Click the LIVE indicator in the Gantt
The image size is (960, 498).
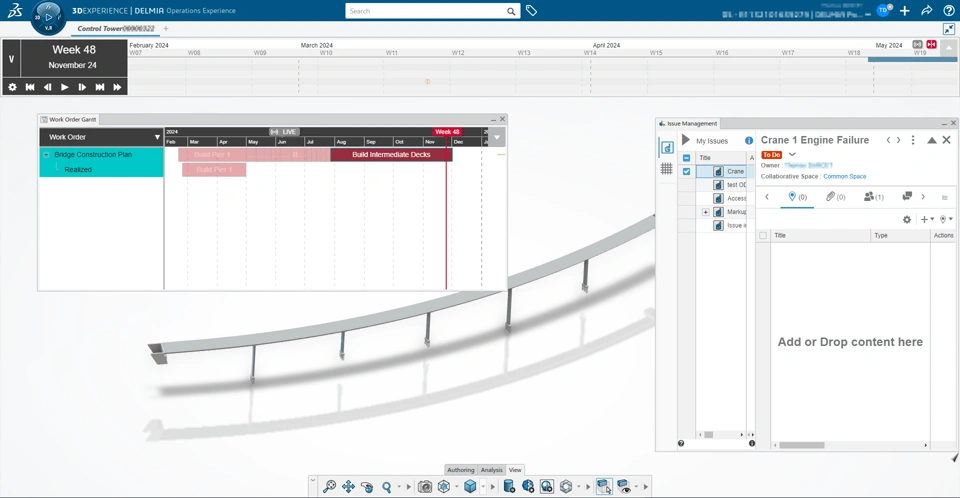[x=284, y=132]
